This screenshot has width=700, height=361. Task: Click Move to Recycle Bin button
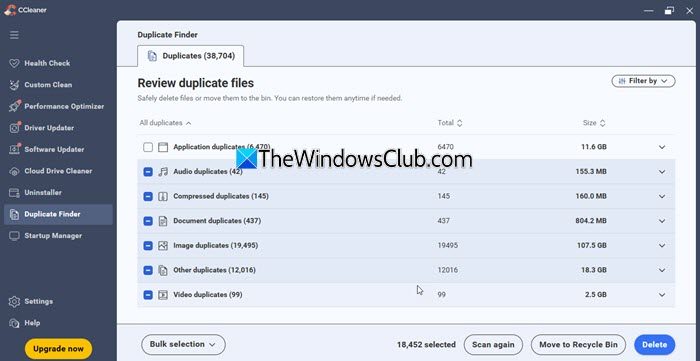[x=579, y=344]
